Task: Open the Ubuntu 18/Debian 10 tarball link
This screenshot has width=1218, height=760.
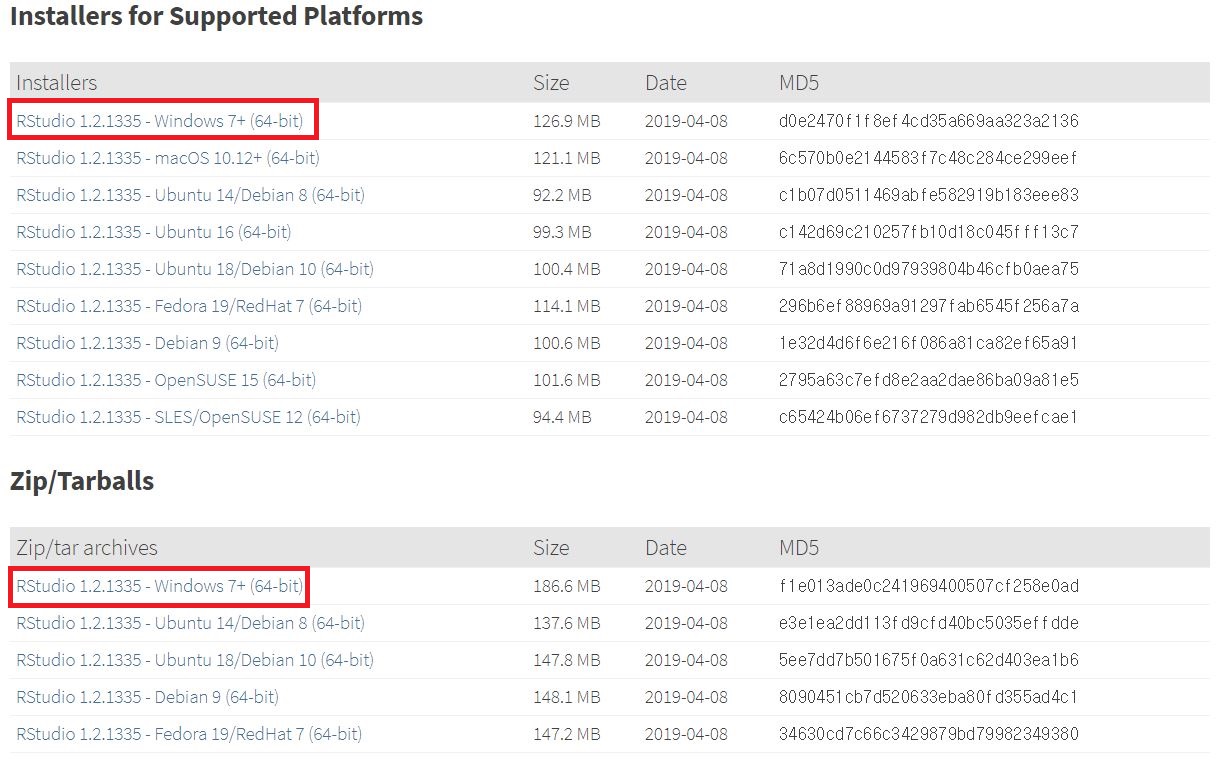Action: click(x=195, y=660)
